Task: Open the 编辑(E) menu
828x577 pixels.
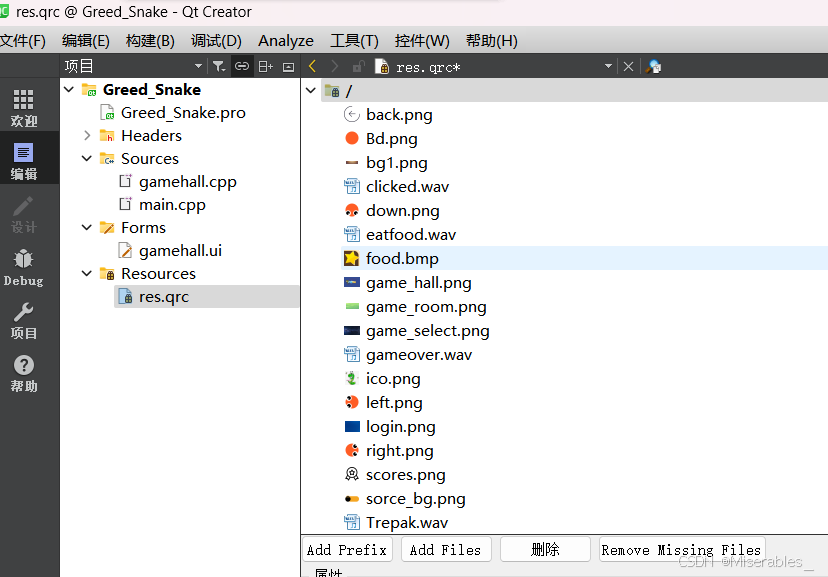Action: [86, 41]
